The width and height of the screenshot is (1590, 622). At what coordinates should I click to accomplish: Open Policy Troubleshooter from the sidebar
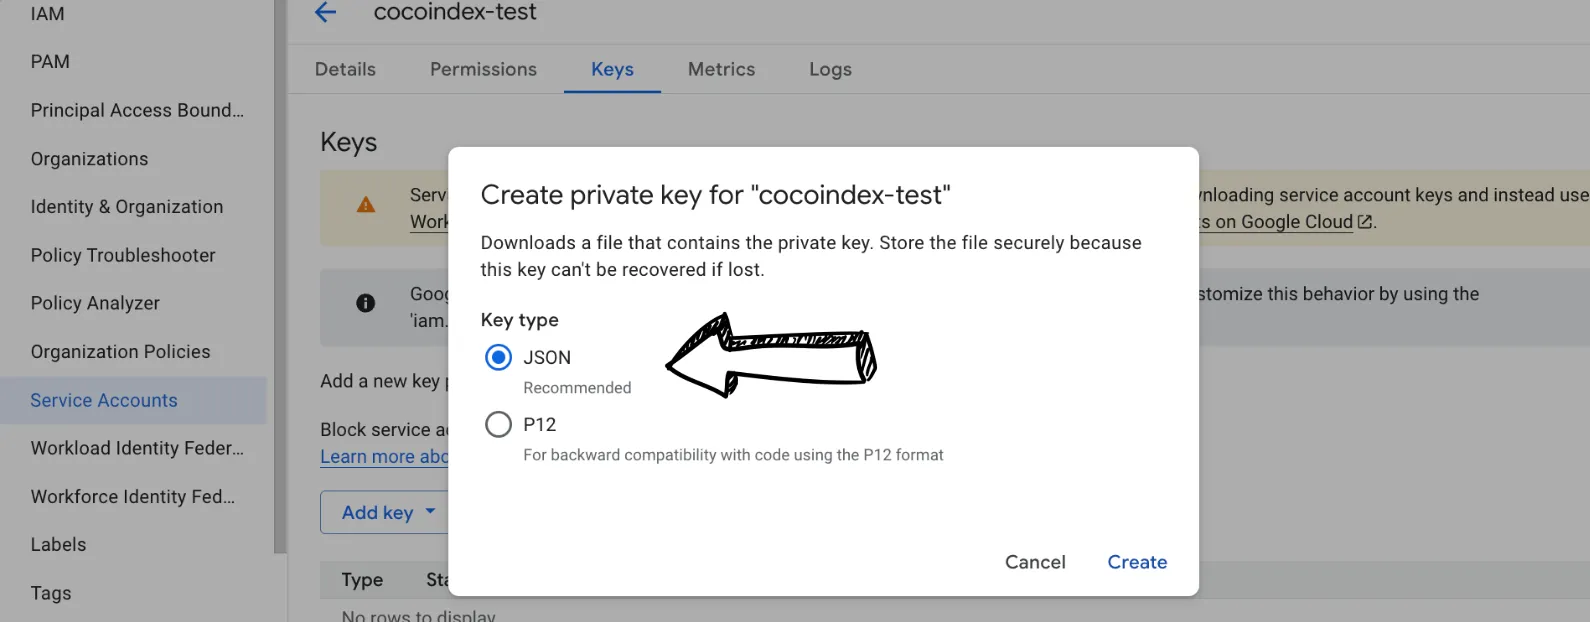pos(123,255)
